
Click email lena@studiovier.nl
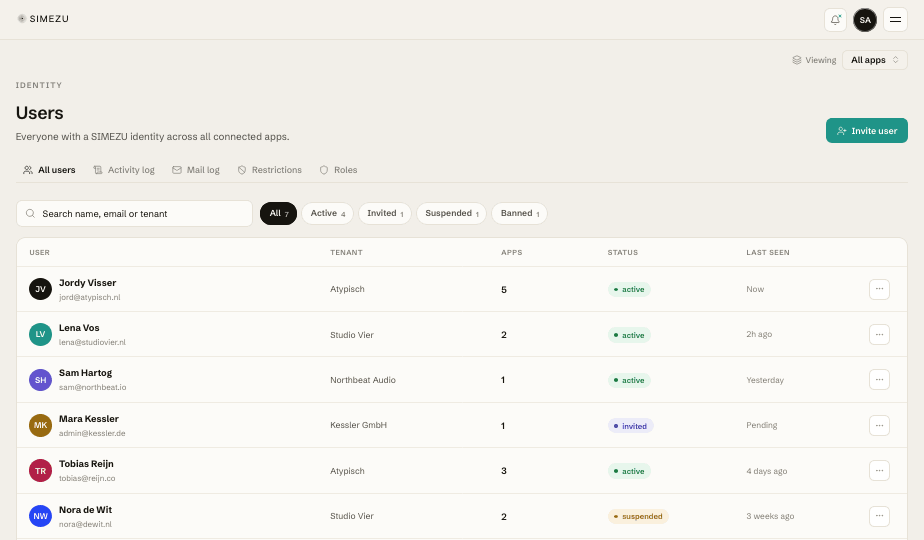point(92,342)
